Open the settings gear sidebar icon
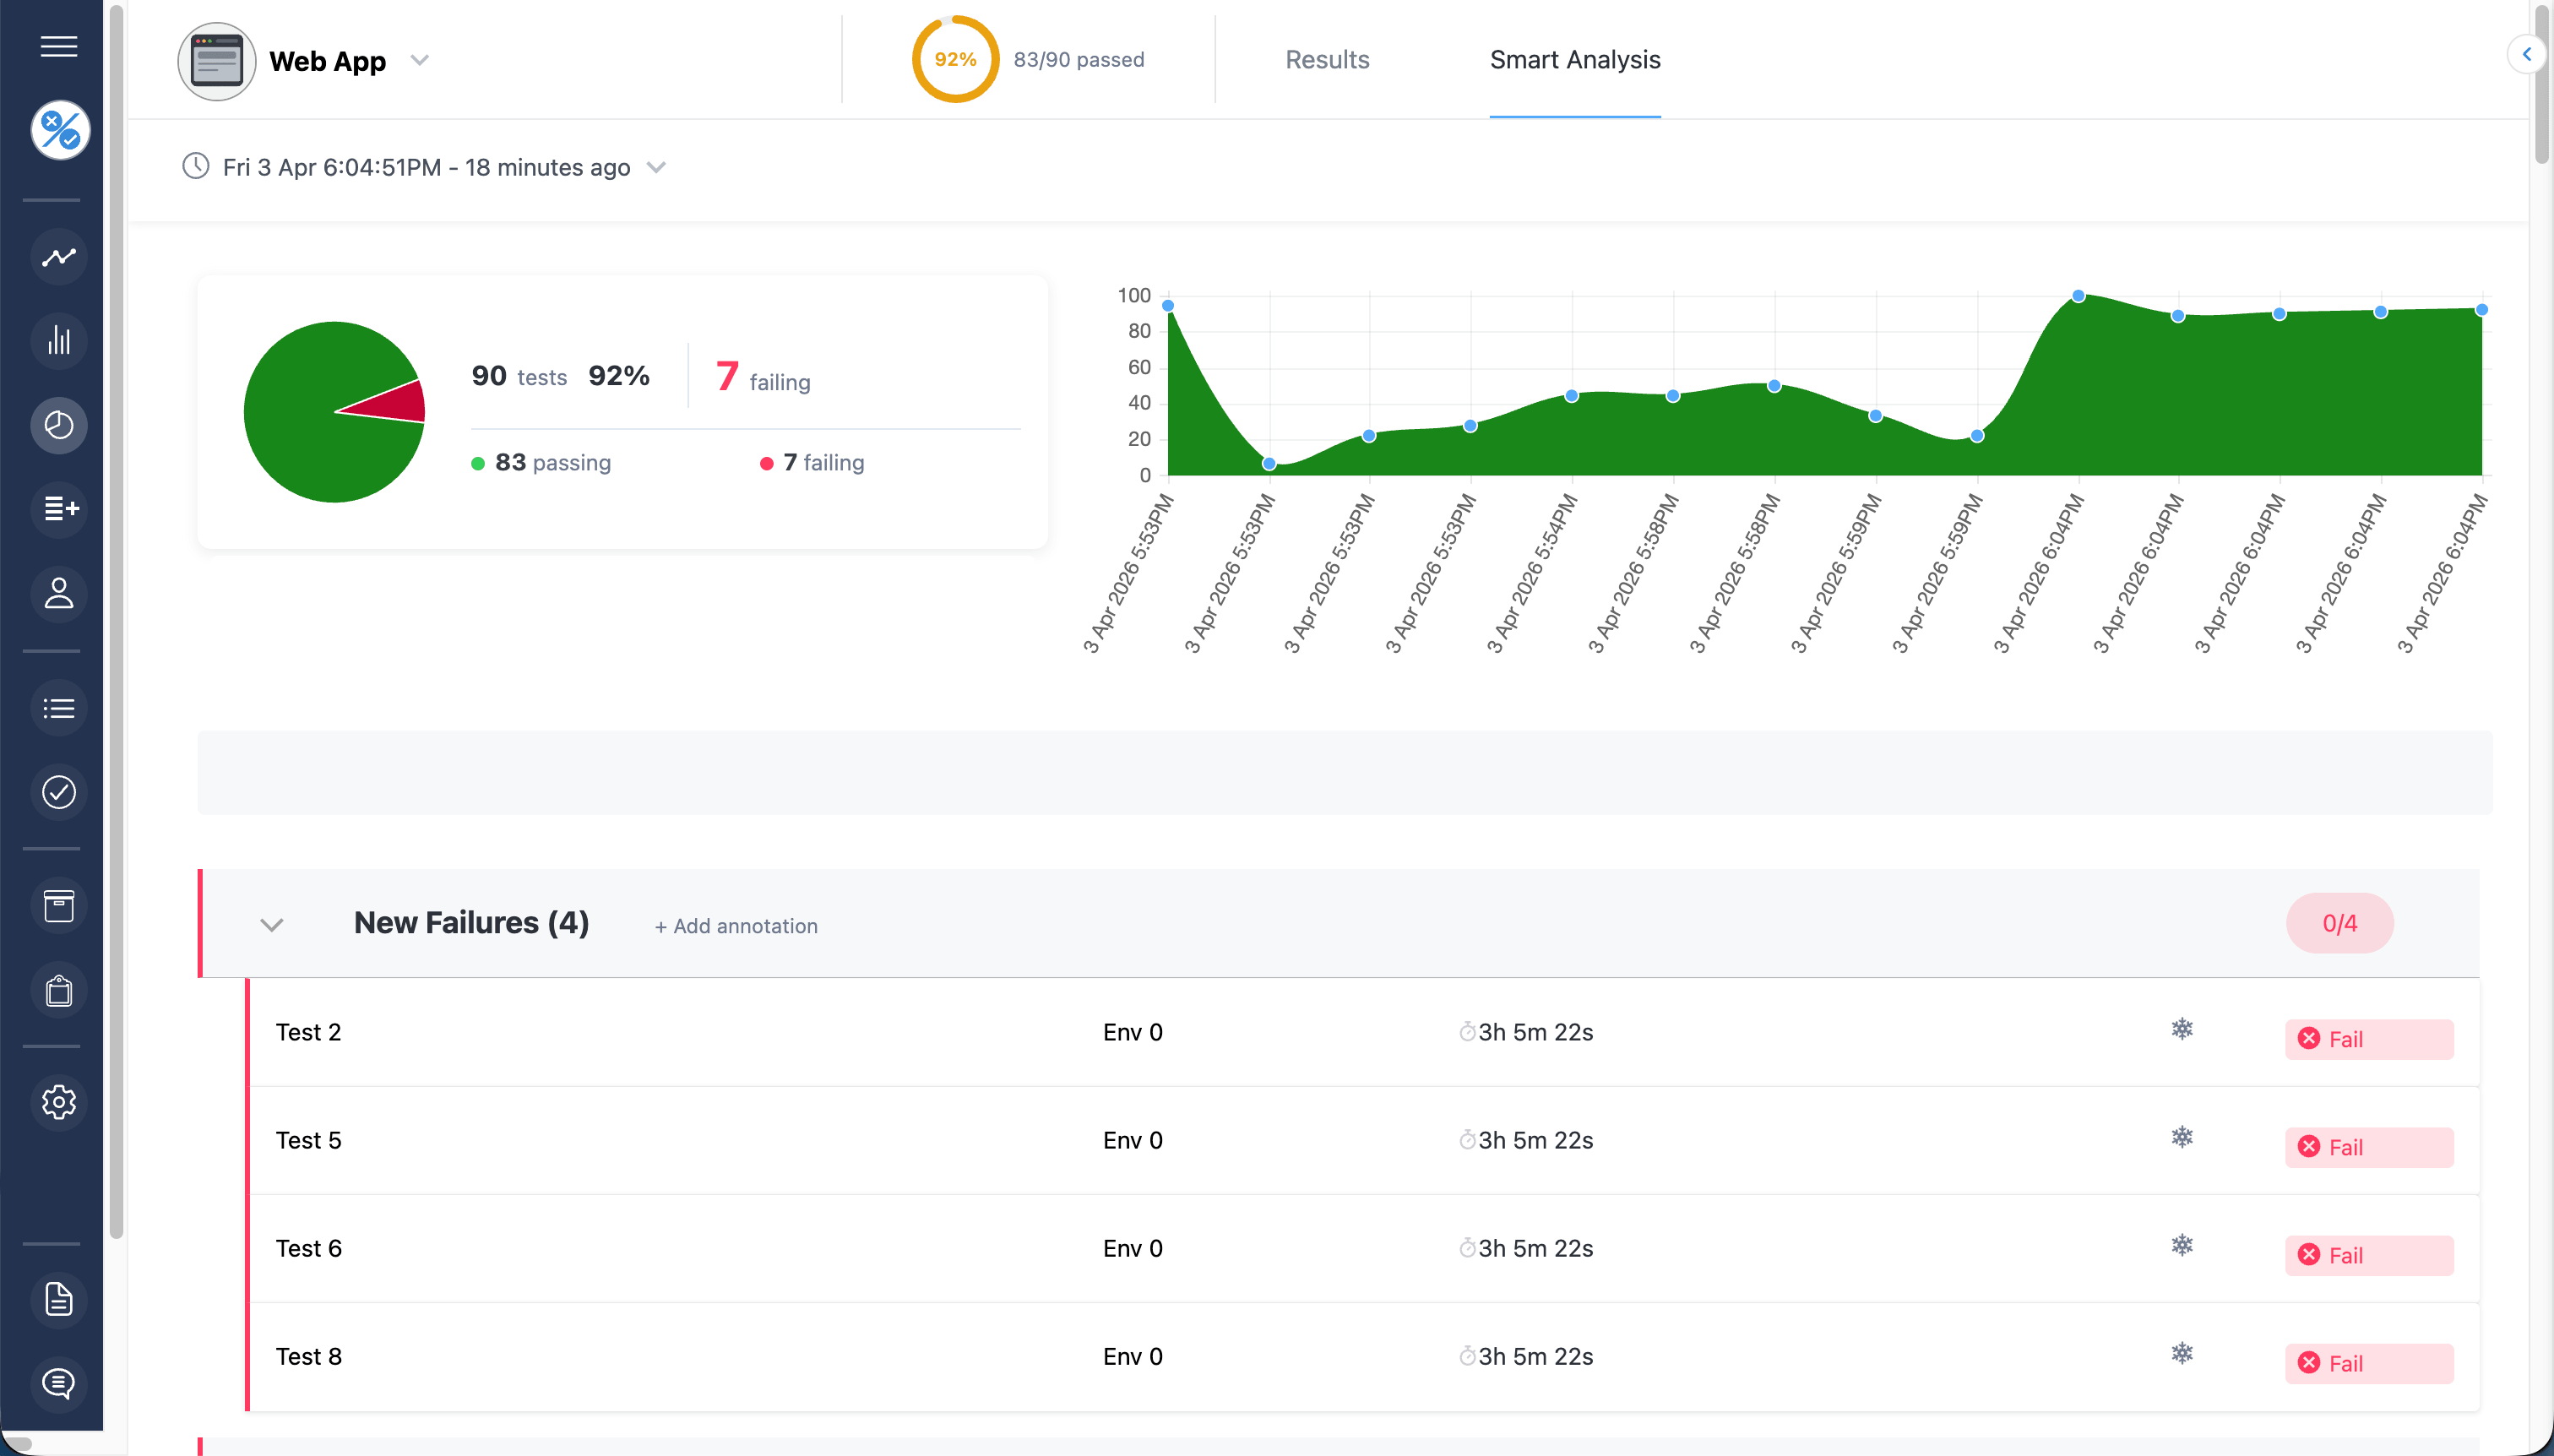 (x=59, y=1102)
